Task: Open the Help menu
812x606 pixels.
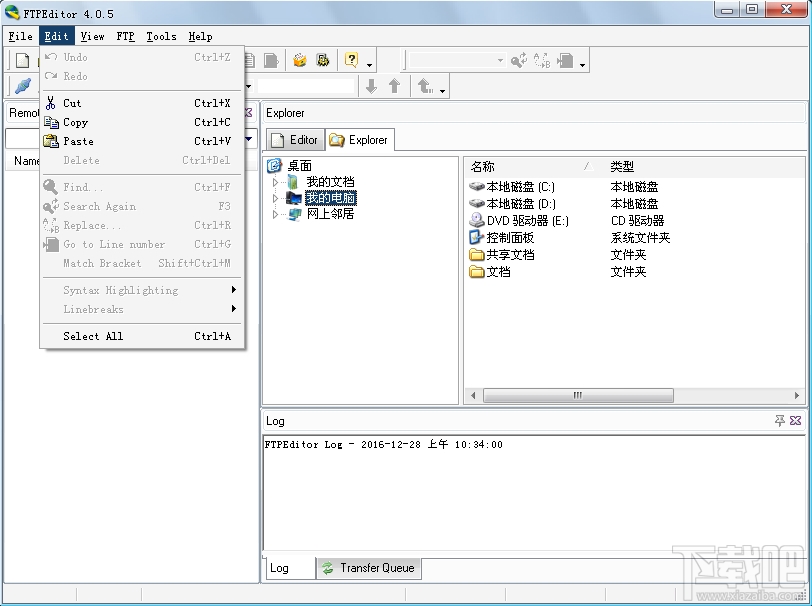Action: pyautogui.click(x=200, y=36)
